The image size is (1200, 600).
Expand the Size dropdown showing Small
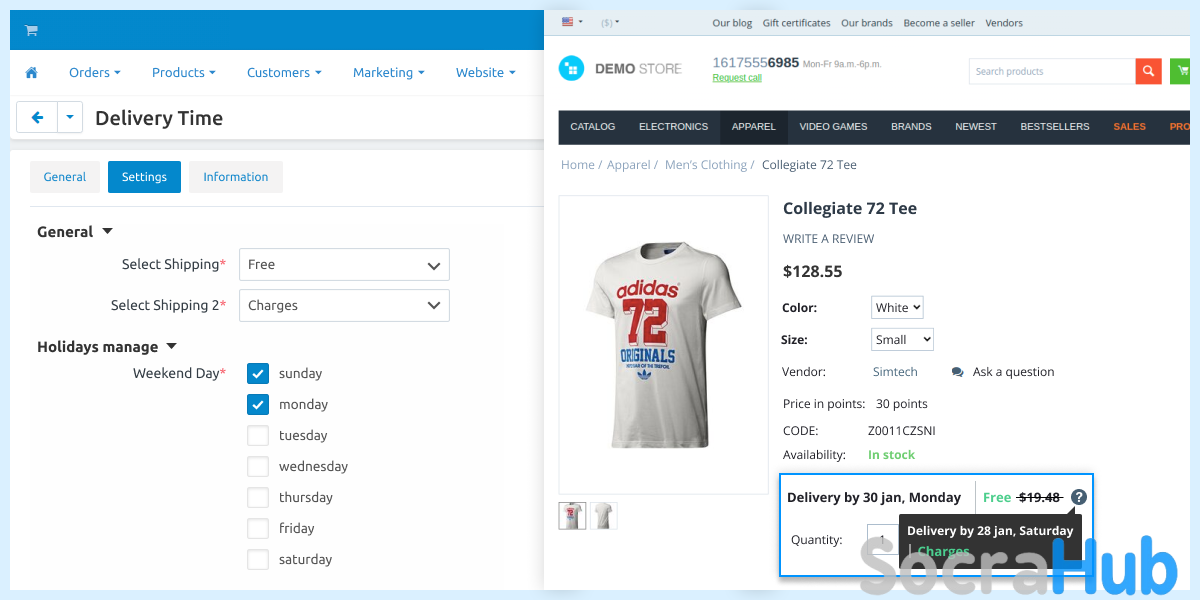pos(902,340)
